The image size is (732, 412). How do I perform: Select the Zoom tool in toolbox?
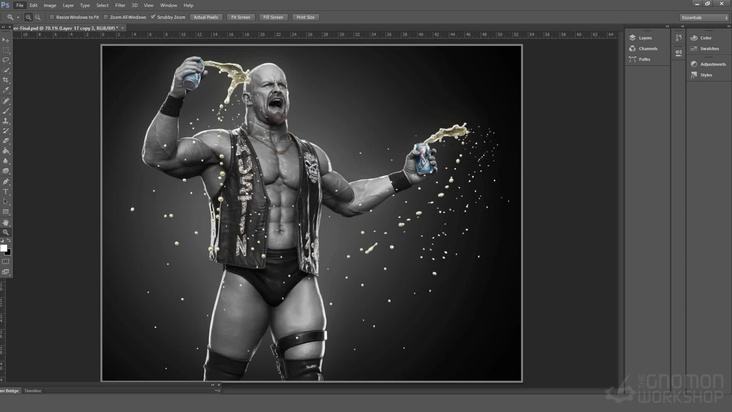click(6, 231)
